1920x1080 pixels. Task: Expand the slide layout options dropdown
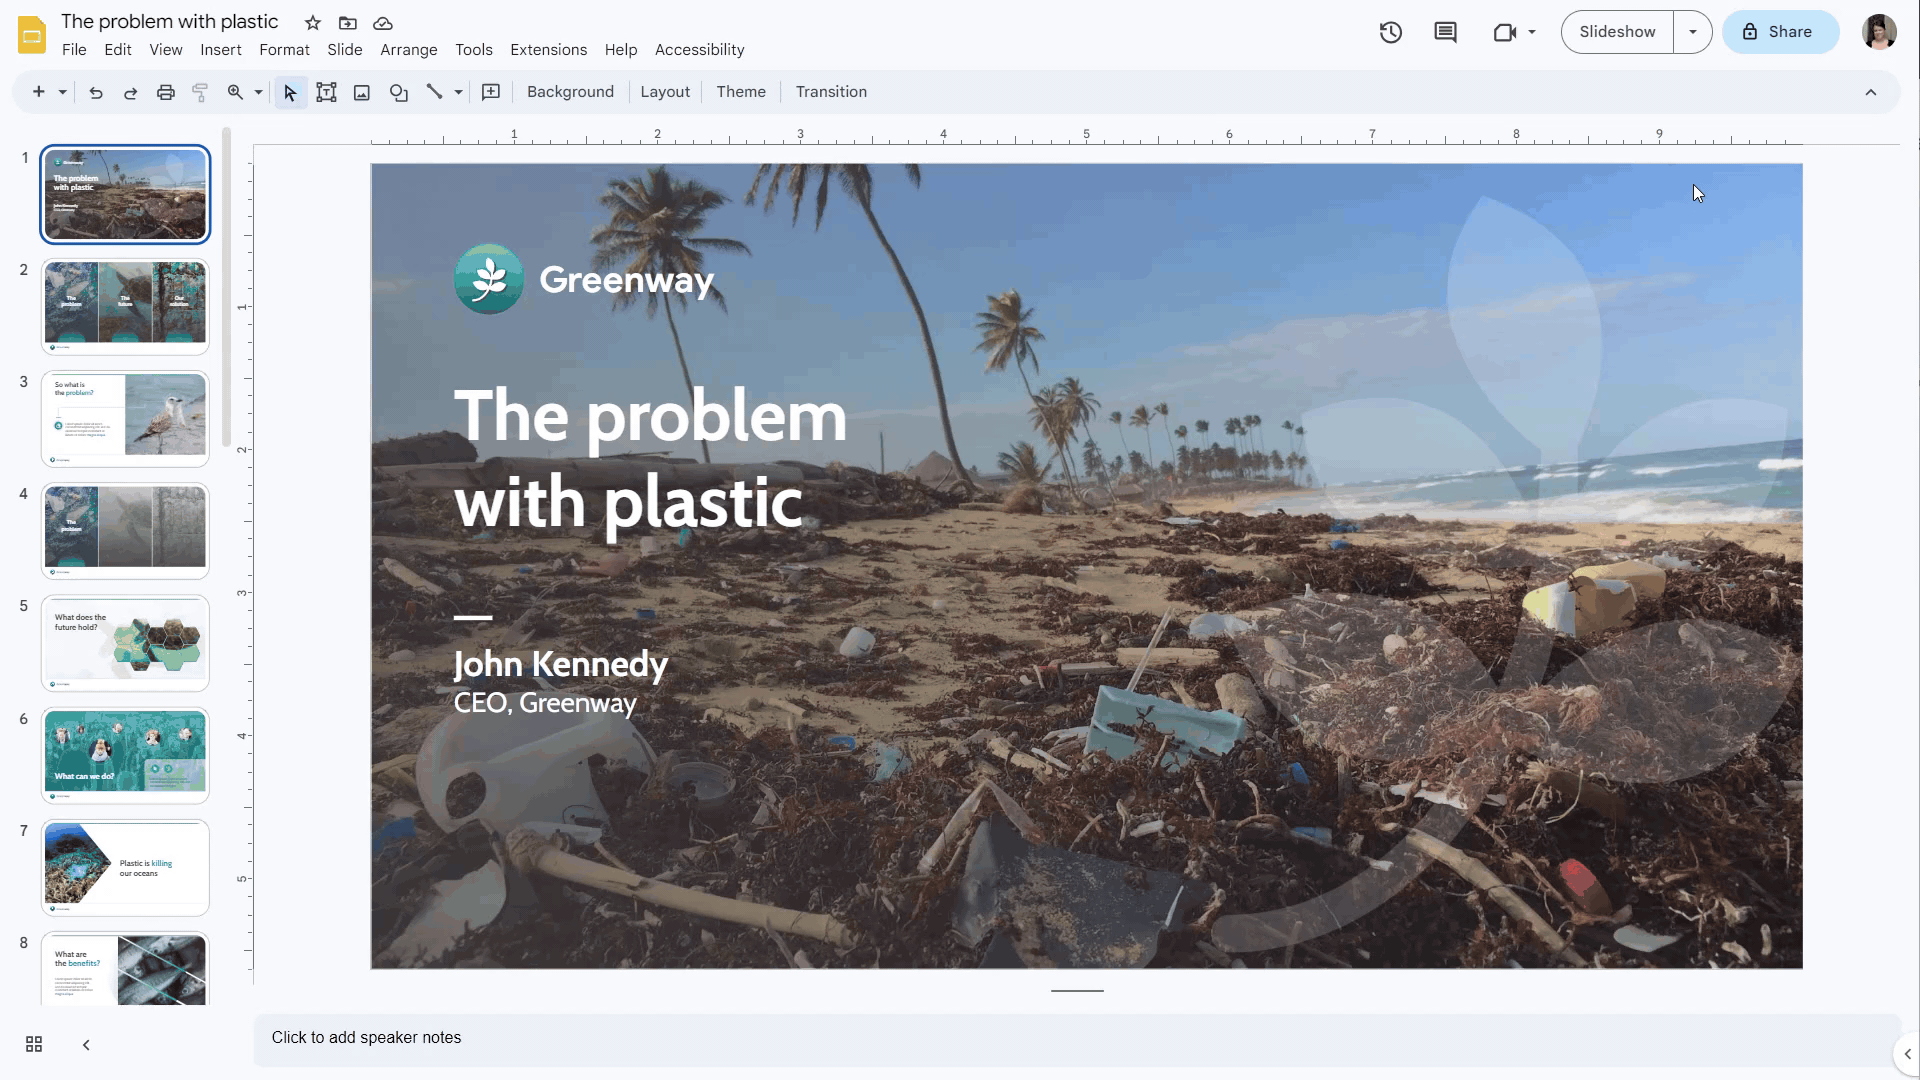point(665,91)
